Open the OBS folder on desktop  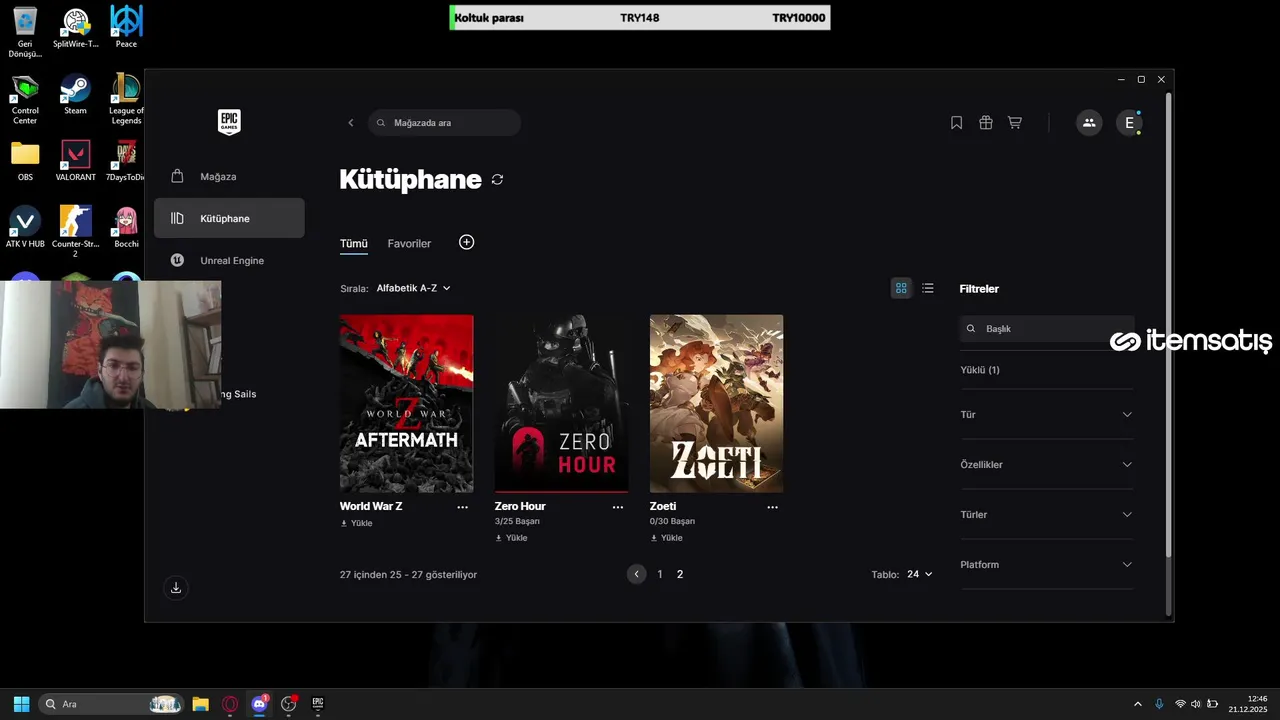coord(25,160)
